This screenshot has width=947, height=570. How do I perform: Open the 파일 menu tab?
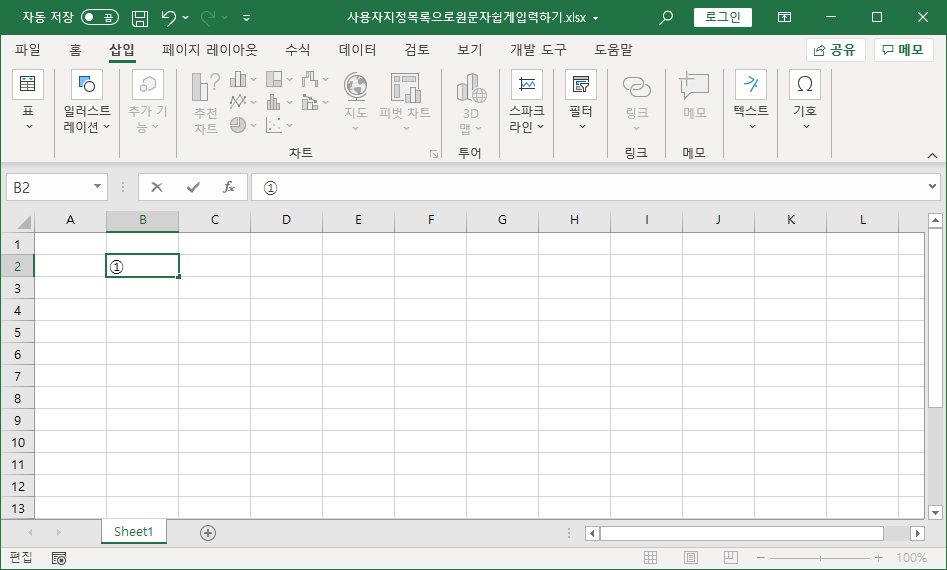click(28, 50)
